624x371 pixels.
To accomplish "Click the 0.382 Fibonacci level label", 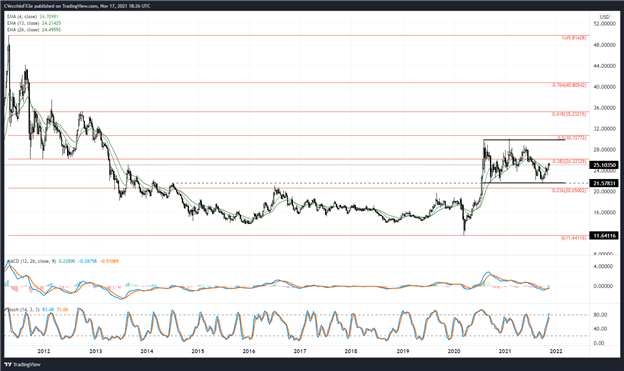I will 569,162.
